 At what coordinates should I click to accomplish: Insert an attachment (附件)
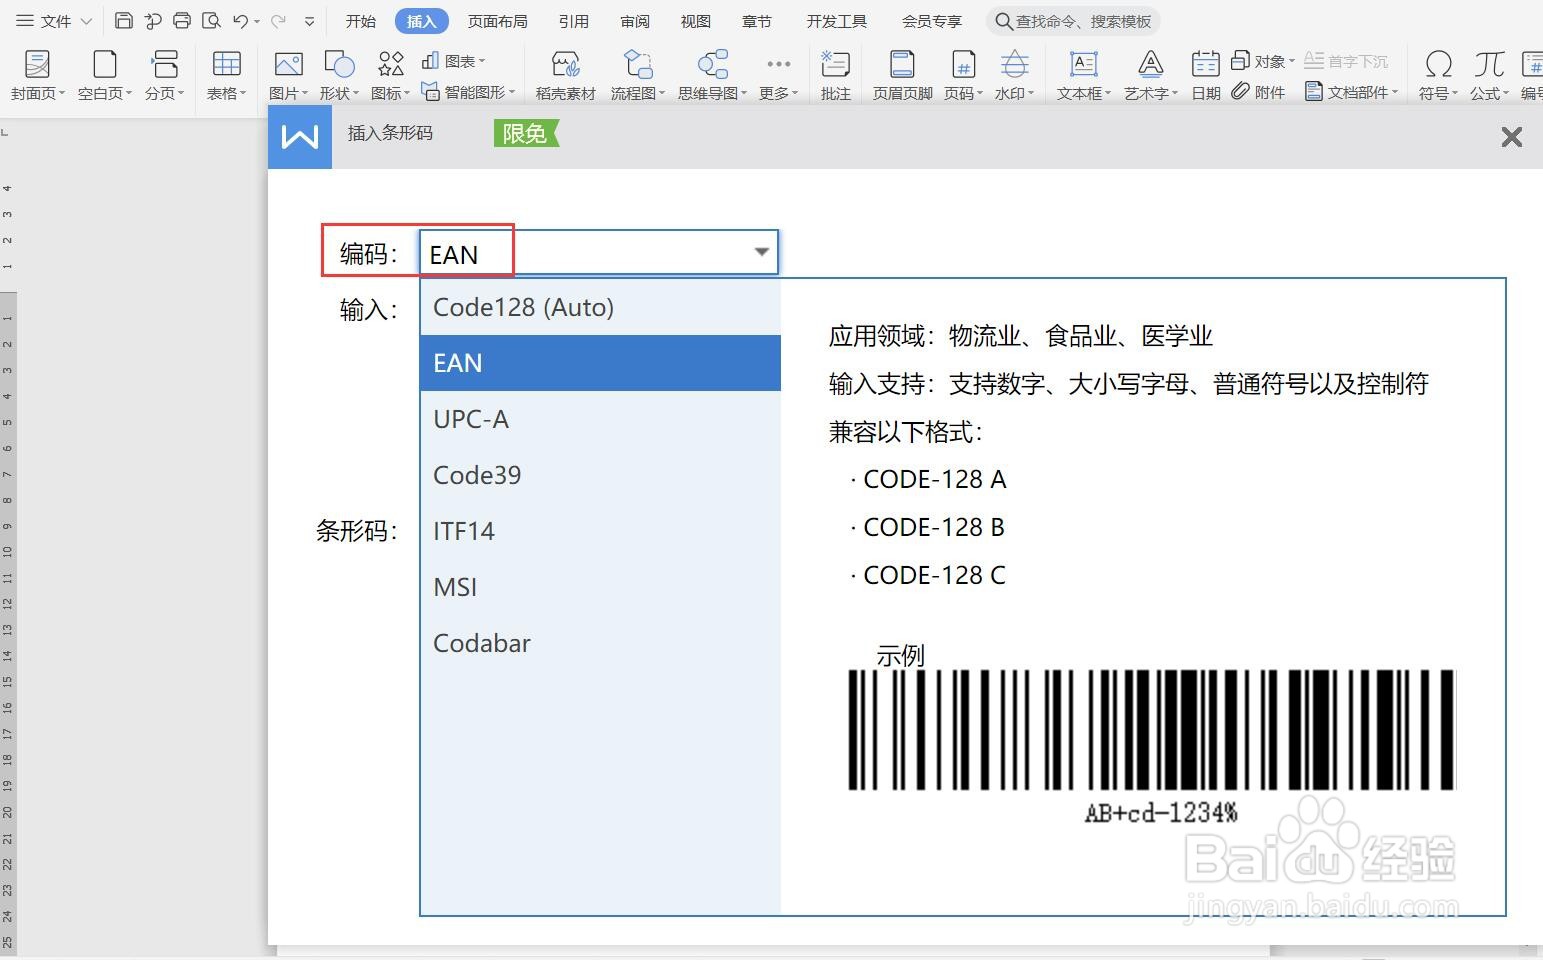click(x=1258, y=92)
